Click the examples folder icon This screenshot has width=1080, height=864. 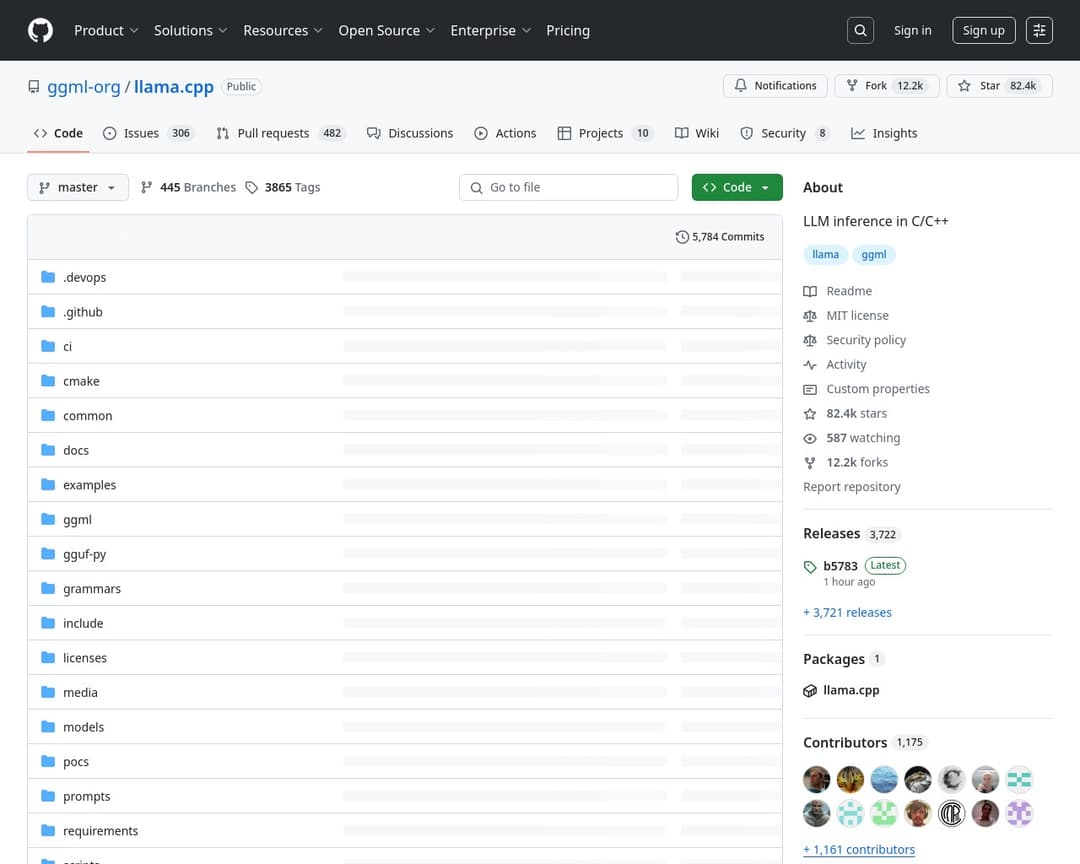48,484
